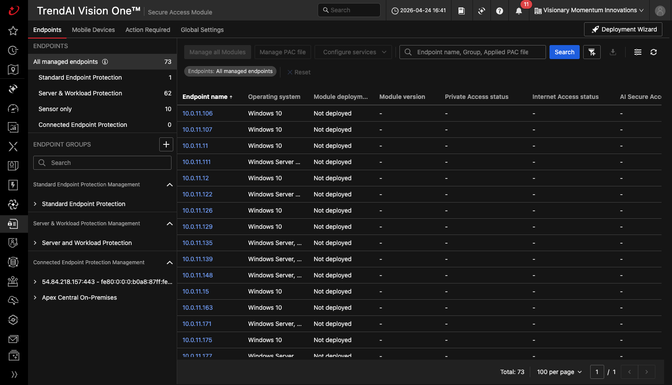Click Manage PAC file button
The width and height of the screenshot is (672, 385).
click(x=282, y=52)
